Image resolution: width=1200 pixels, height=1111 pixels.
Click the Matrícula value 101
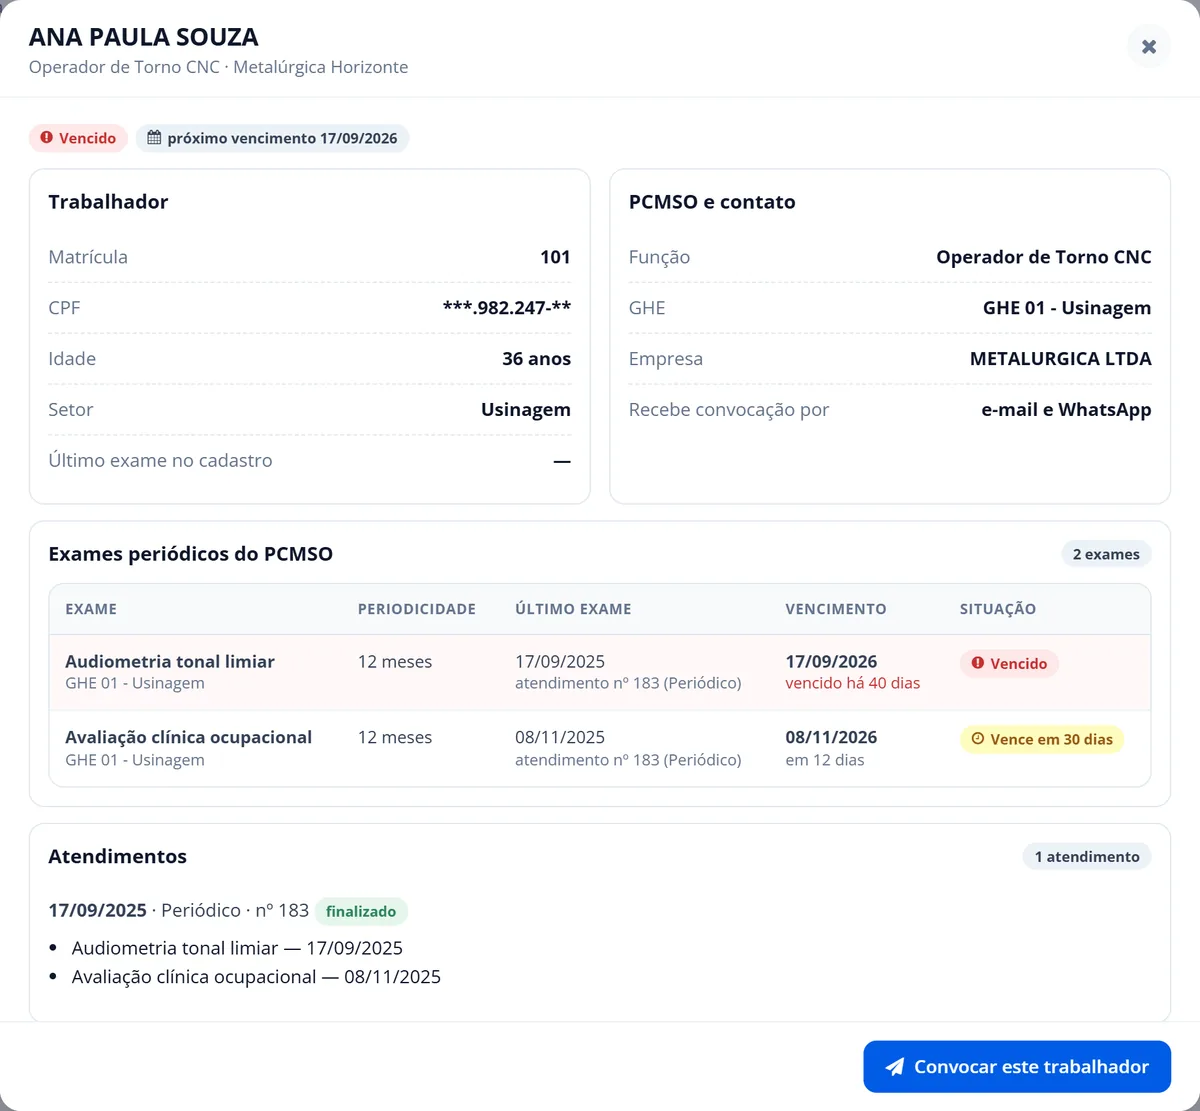tap(555, 257)
